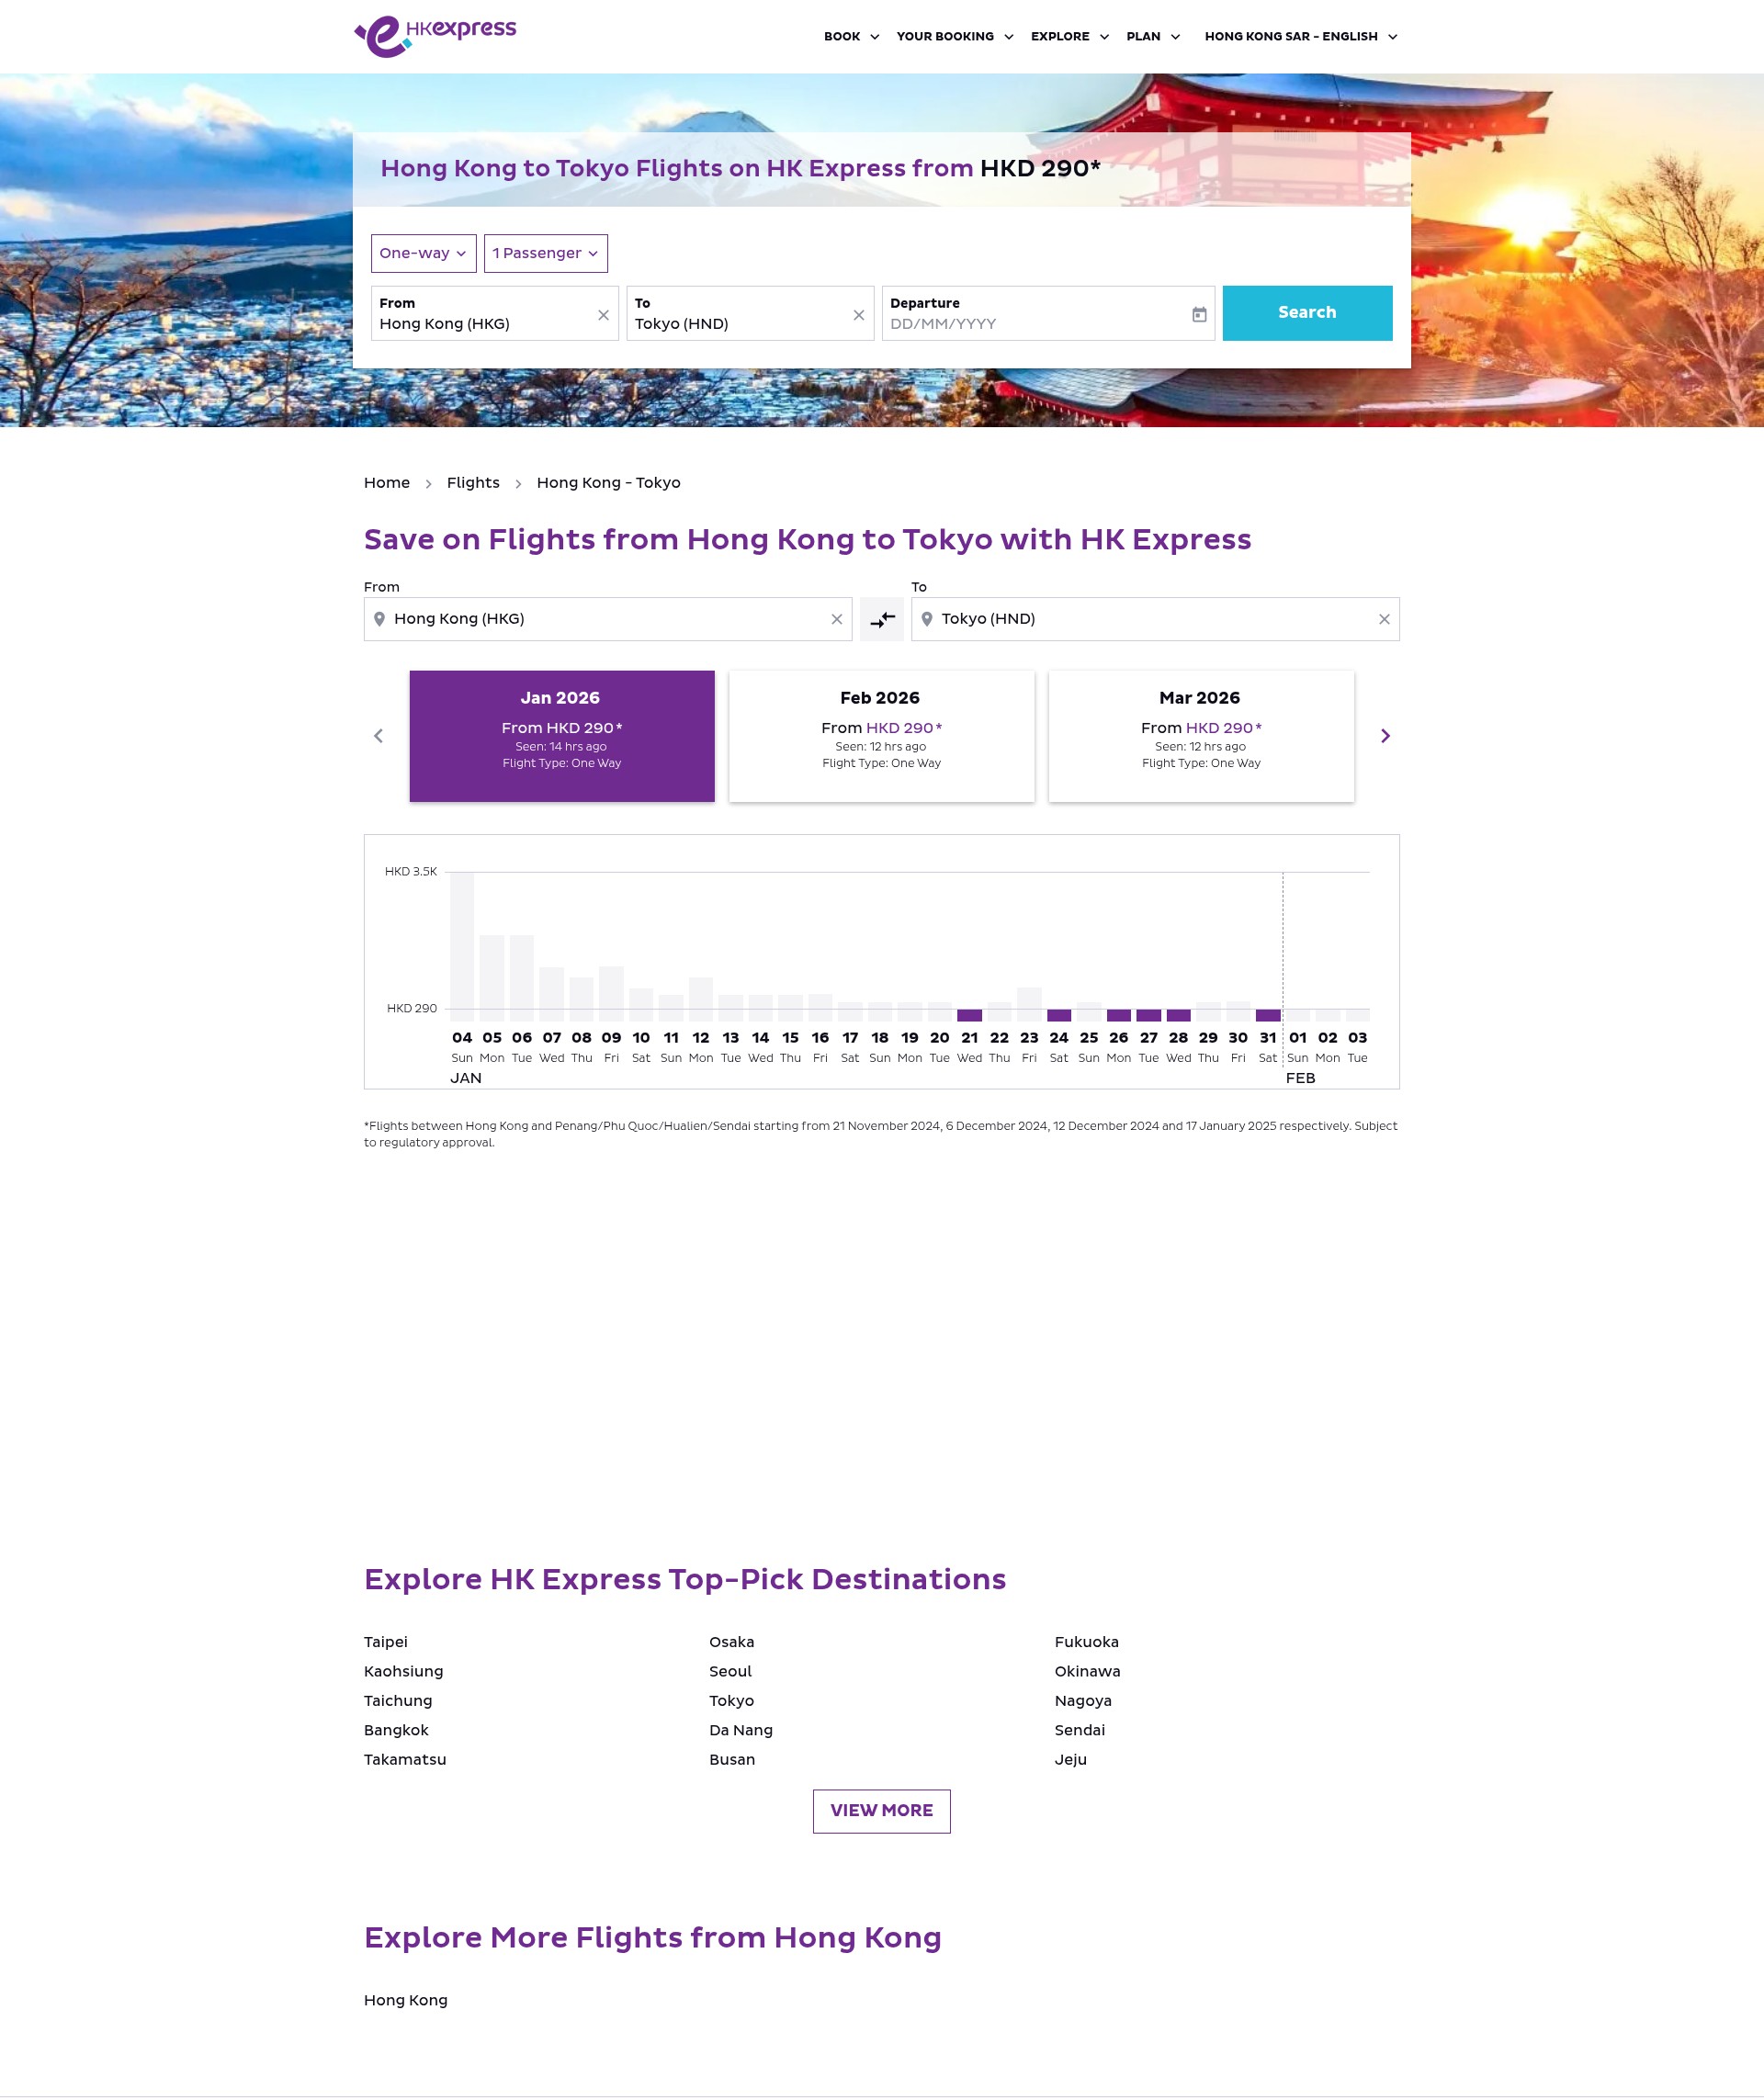Open Hong Kong SAR - English language selector
1764x2100 pixels.
point(1300,36)
